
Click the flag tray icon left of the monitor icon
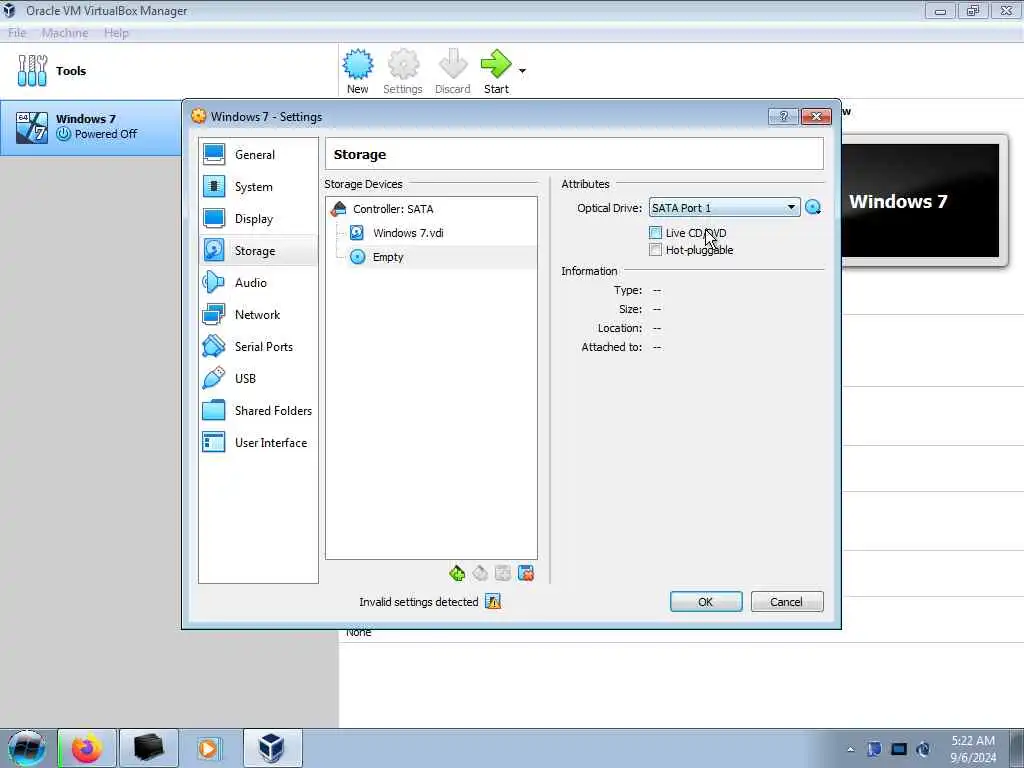[x=874, y=749]
